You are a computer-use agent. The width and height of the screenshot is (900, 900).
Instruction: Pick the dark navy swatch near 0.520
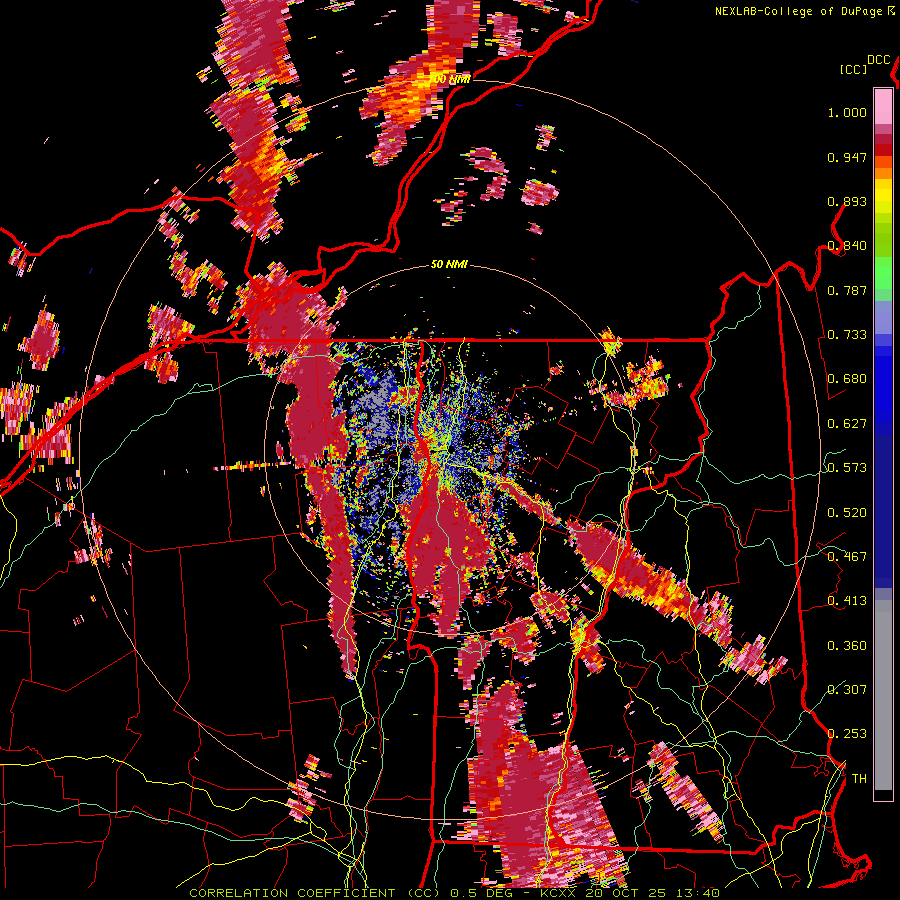(883, 511)
